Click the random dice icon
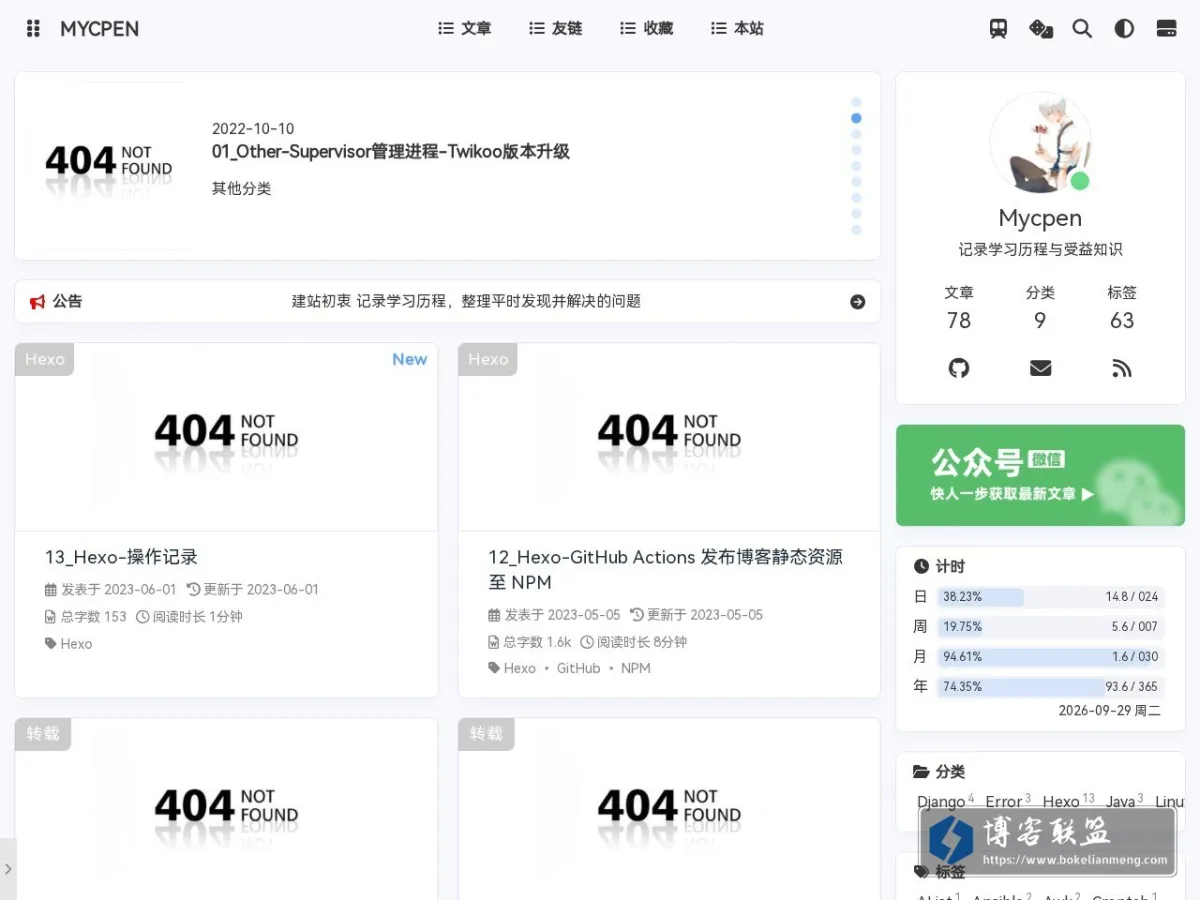The width and height of the screenshot is (1200, 900). point(1041,29)
